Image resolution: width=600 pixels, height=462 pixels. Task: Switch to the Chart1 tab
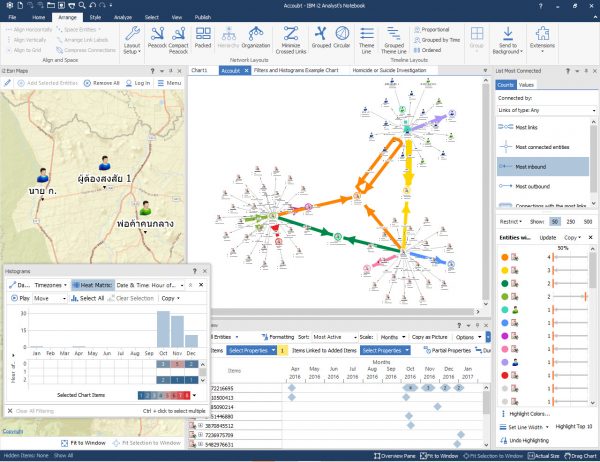tap(199, 70)
